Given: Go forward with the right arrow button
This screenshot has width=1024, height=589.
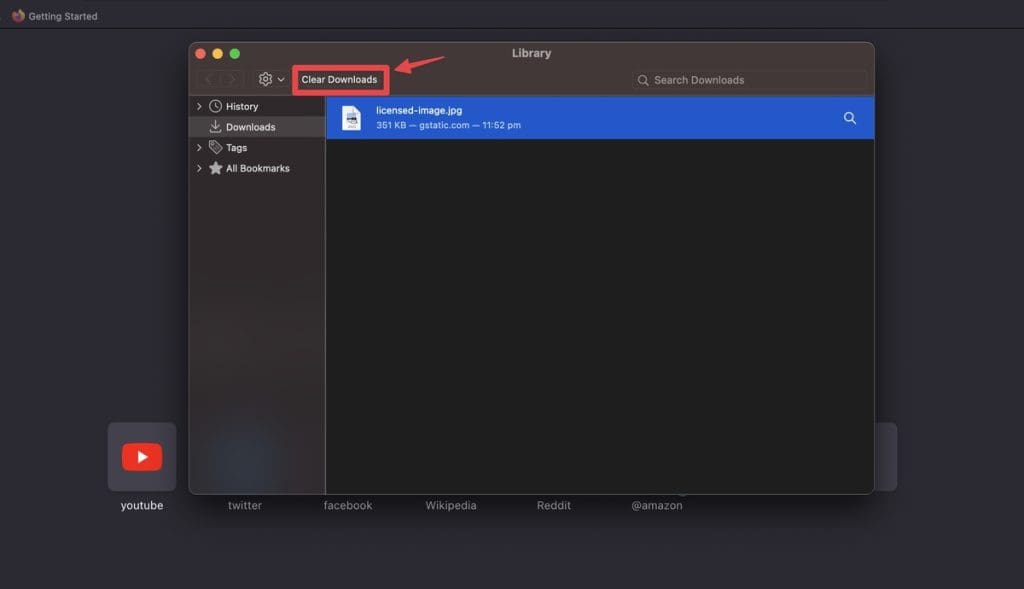Looking at the screenshot, I should [x=230, y=80].
